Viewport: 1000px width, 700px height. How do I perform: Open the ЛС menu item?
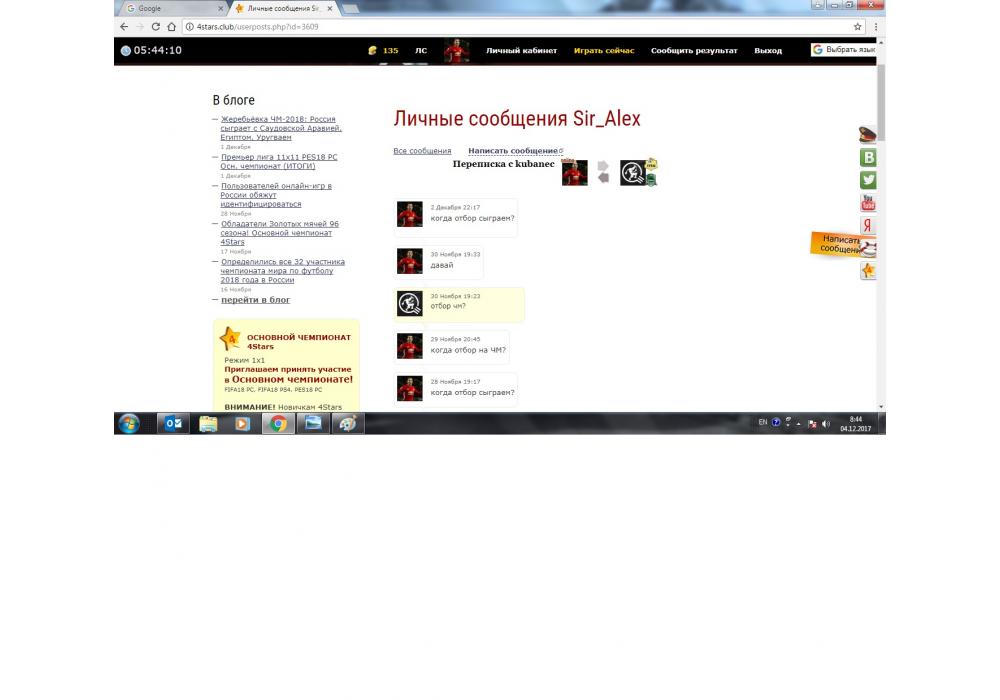tap(421, 50)
